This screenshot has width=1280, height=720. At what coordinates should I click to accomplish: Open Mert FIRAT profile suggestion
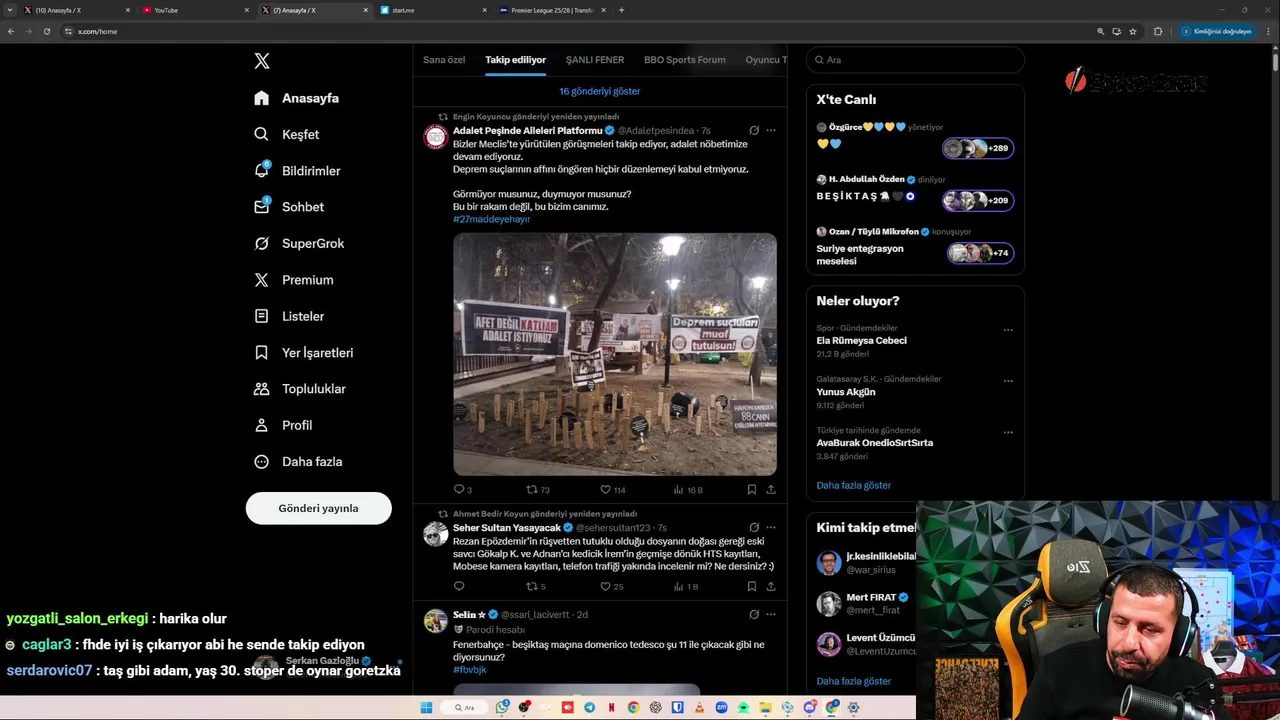[x=866, y=603]
